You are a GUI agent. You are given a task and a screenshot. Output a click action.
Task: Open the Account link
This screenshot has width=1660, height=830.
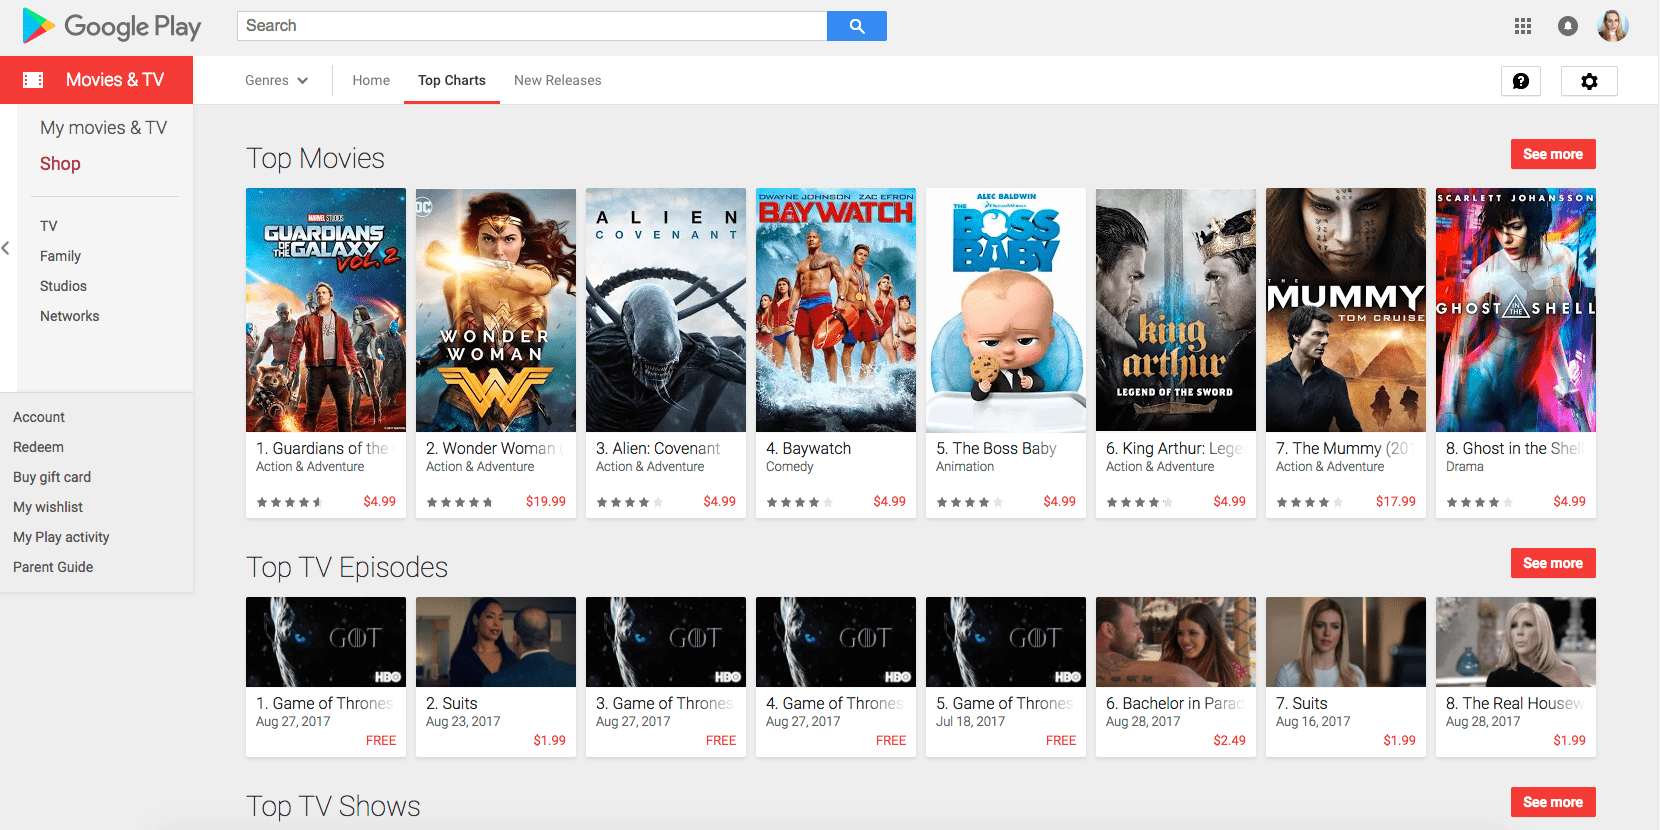[39, 417]
